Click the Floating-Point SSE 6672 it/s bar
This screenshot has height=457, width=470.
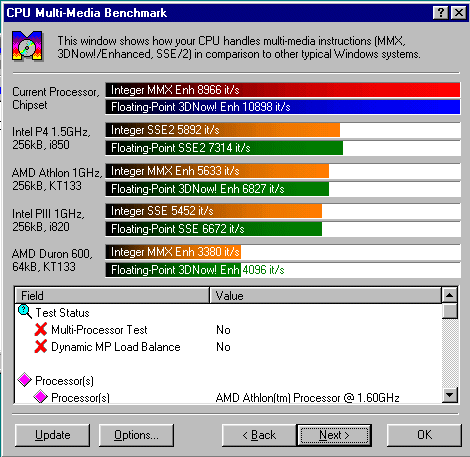[214, 229]
